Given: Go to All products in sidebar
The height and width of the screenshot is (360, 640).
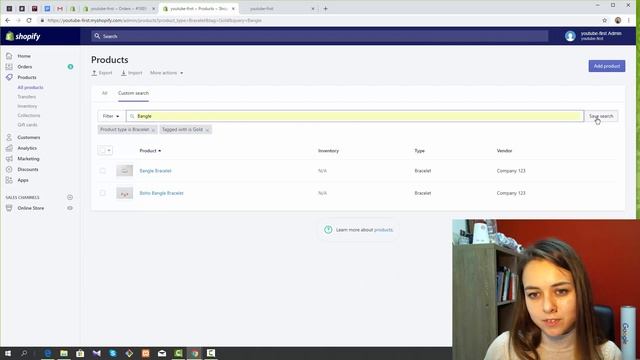Looking at the screenshot, I should point(30,87).
